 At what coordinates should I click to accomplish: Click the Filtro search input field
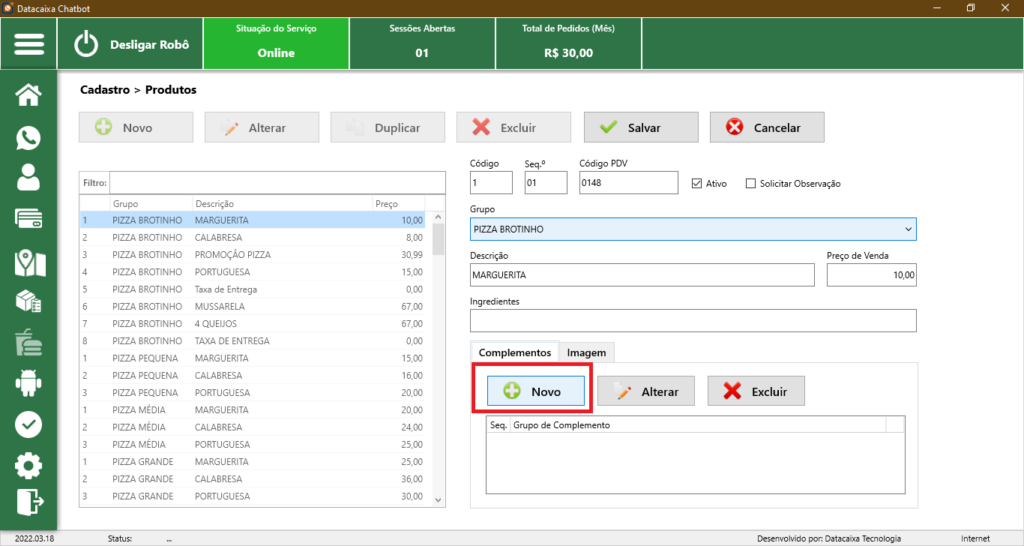(277, 183)
